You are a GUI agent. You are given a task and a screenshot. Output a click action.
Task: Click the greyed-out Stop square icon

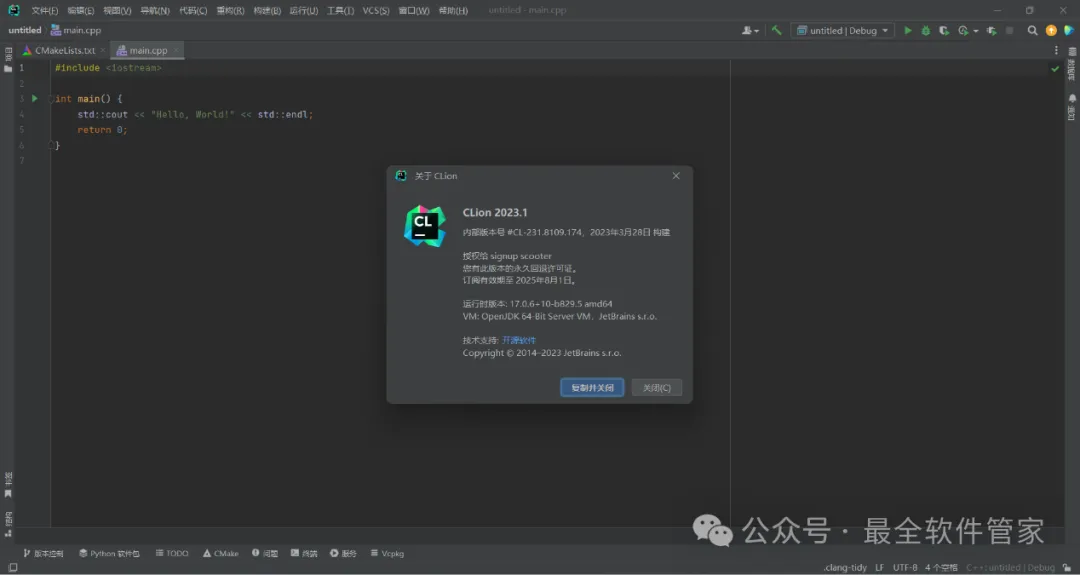pos(1010,30)
